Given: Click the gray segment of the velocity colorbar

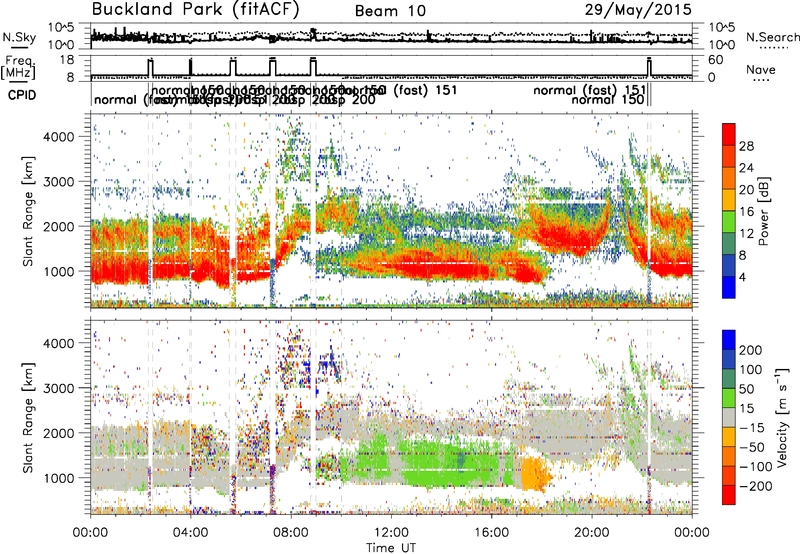Looking at the screenshot, I should pyautogui.click(x=729, y=417).
